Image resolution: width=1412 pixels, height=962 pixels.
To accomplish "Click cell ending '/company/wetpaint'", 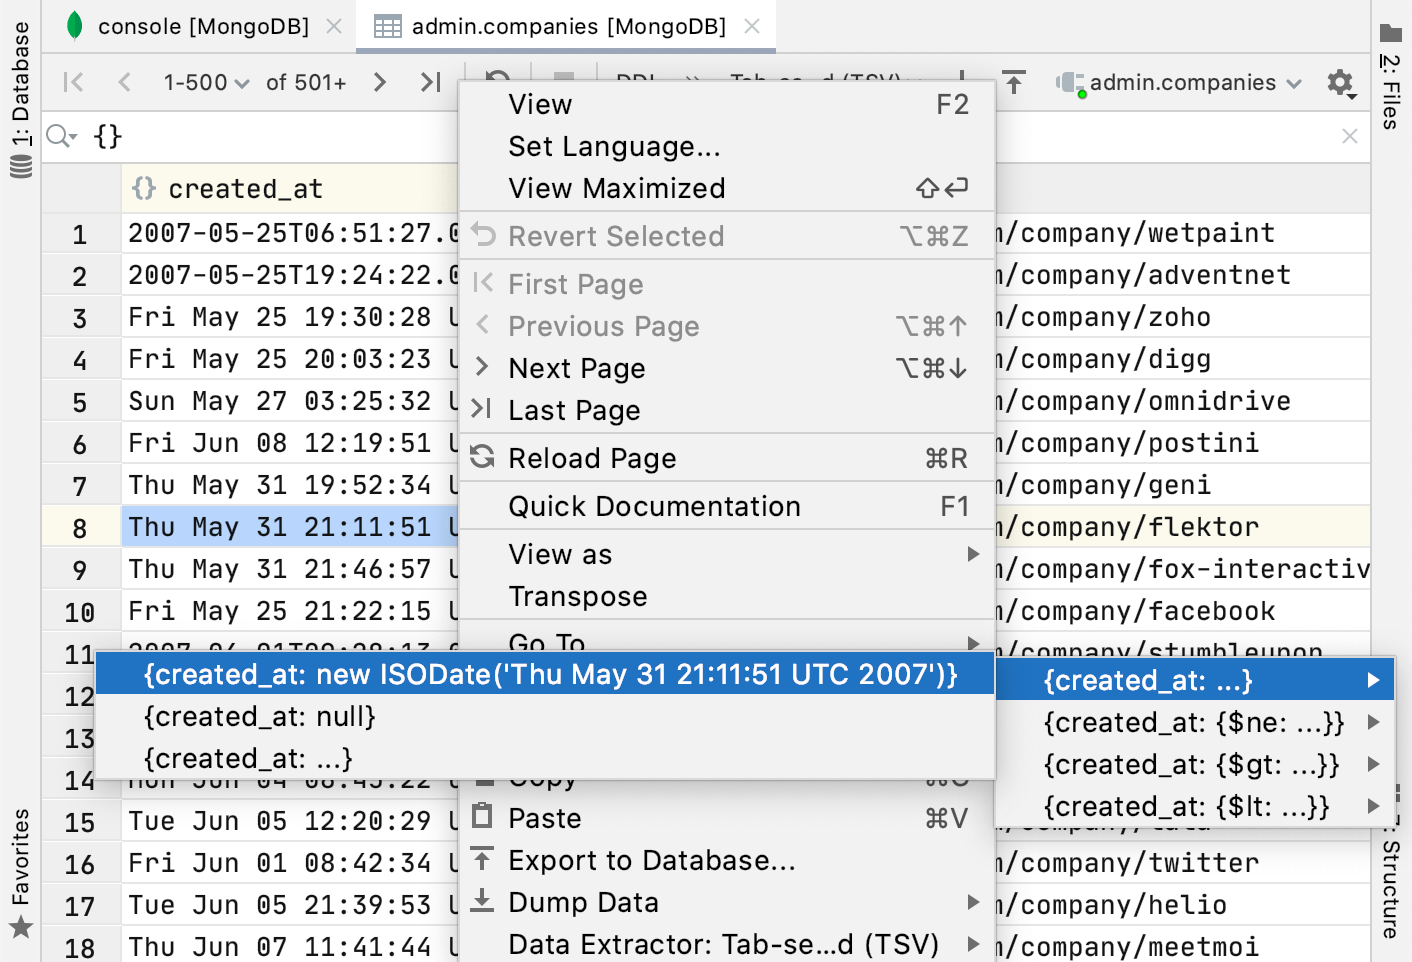I will pyautogui.click(x=1182, y=233).
